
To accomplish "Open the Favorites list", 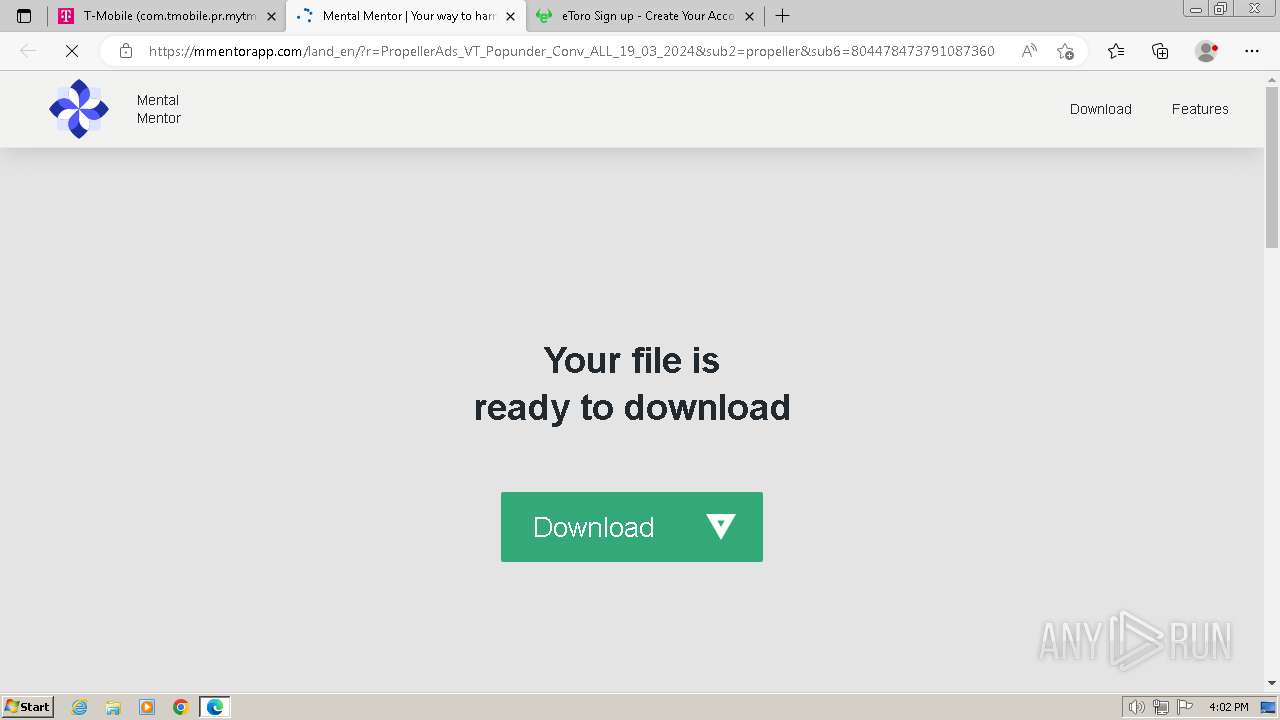I will pos(1116,51).
